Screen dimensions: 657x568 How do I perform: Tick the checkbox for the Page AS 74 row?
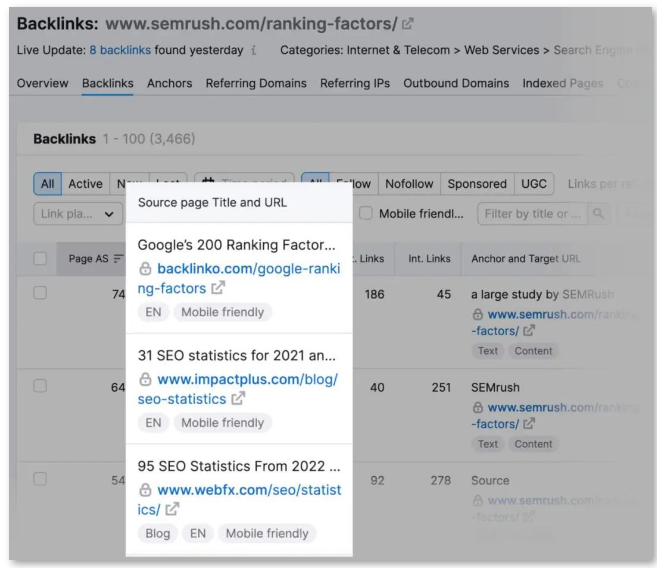[40, 293]
